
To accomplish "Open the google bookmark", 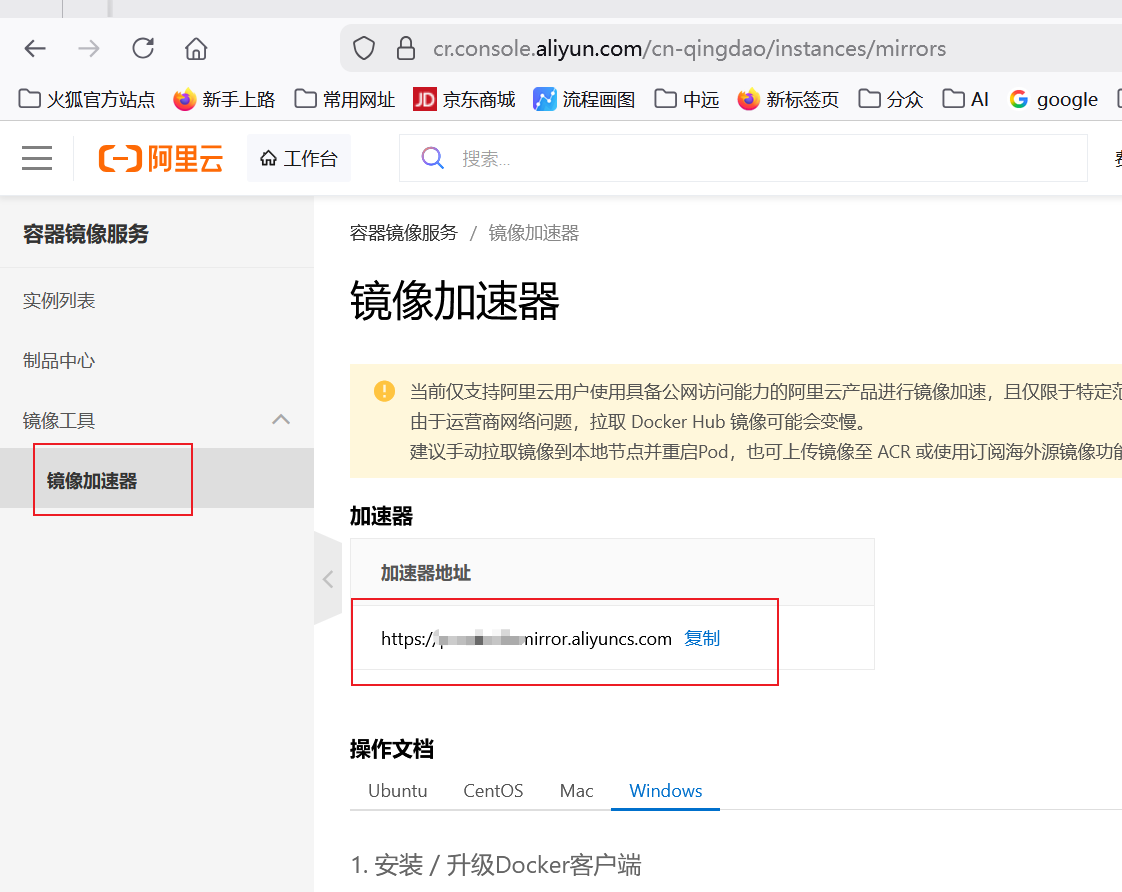I will click(x=1053, y=99).
